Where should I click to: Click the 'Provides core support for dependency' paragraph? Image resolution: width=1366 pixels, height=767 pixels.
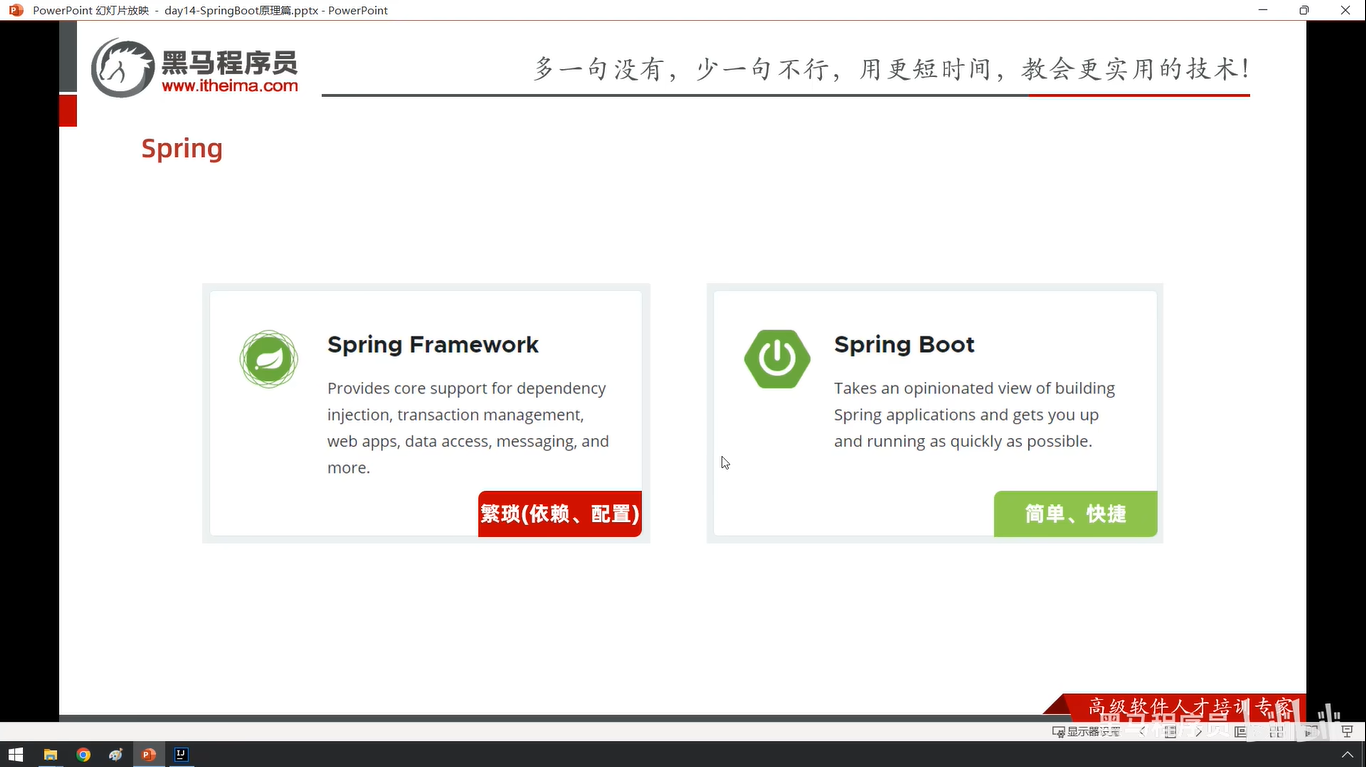click(468, 428)
